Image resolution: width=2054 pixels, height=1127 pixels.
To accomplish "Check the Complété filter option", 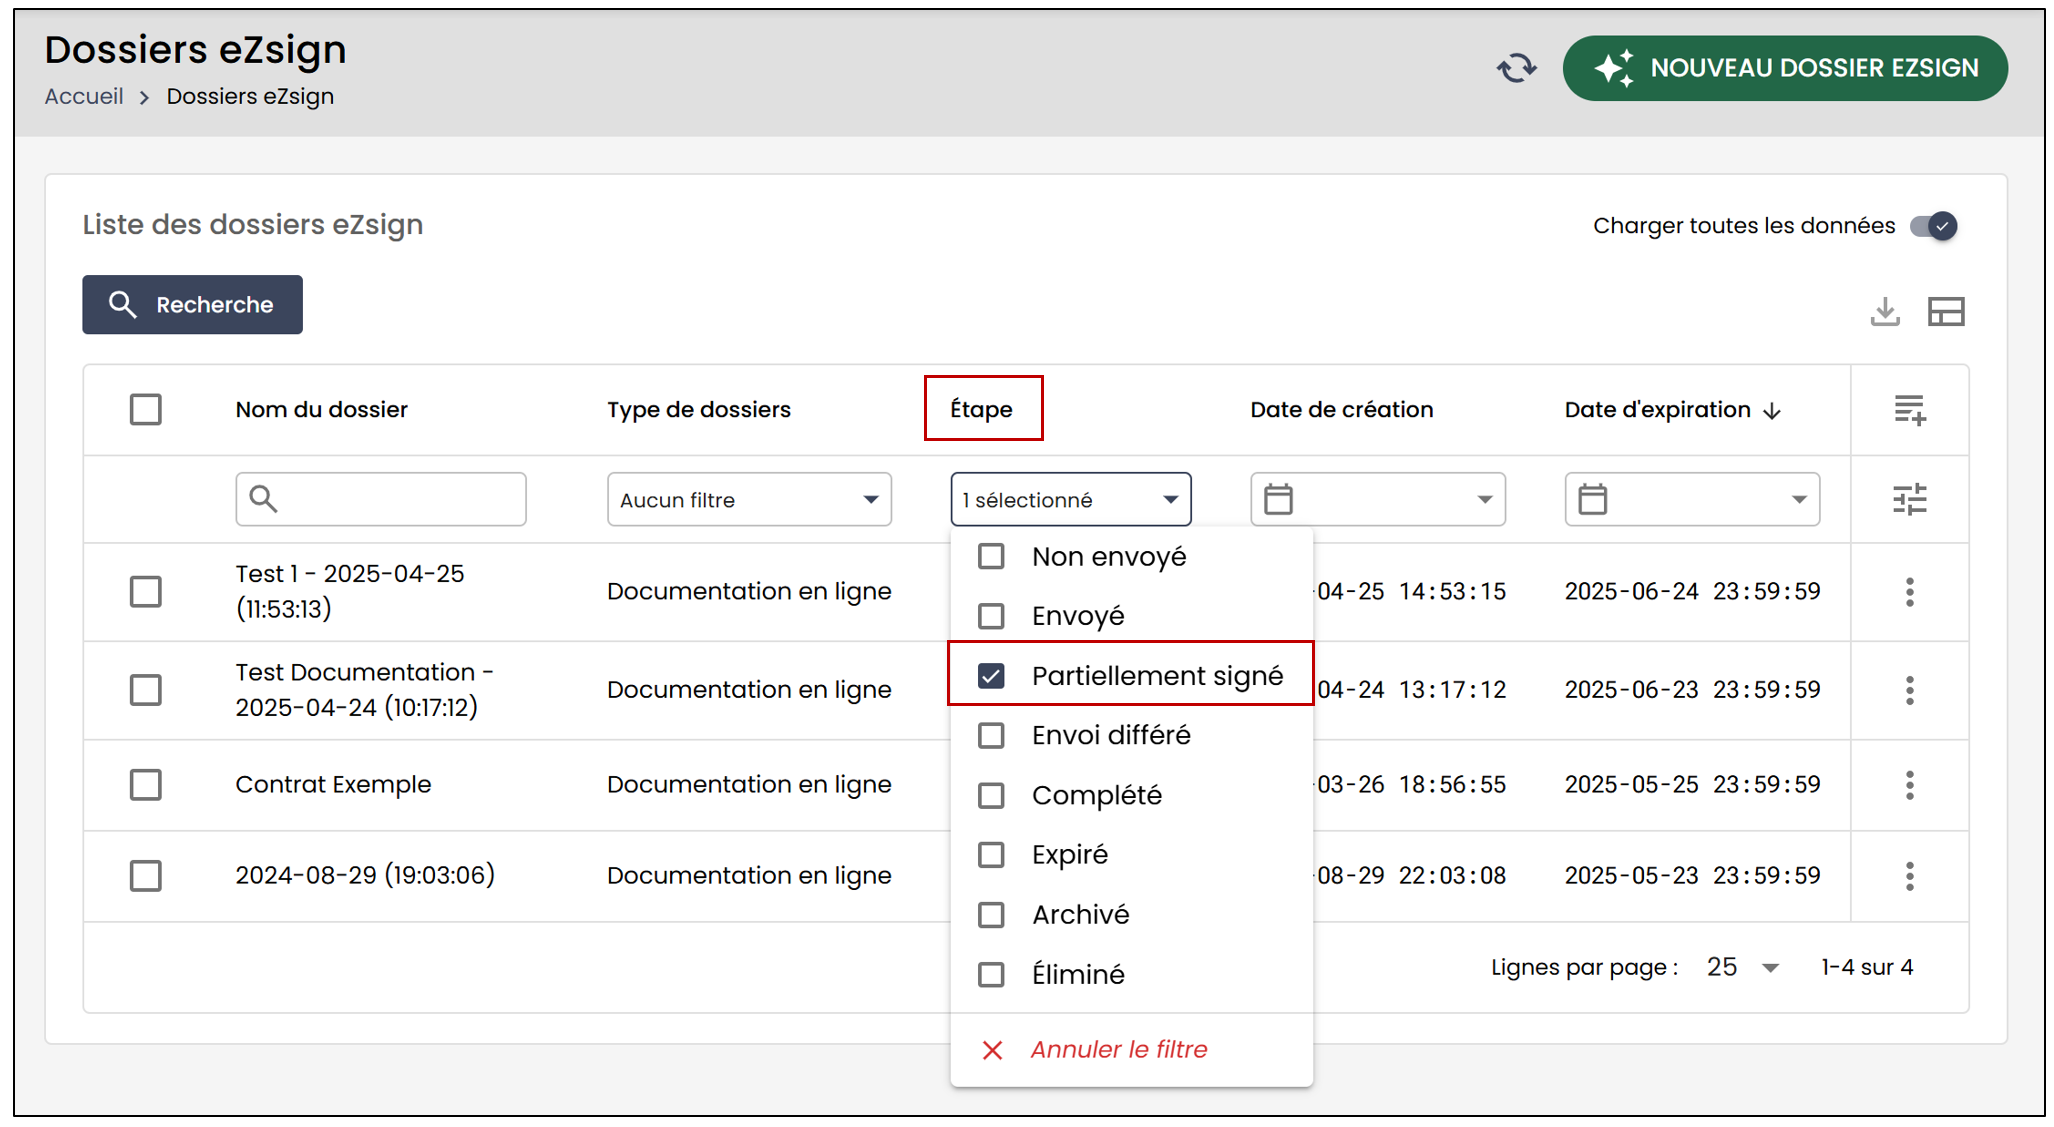I will [x=991, y=796].
